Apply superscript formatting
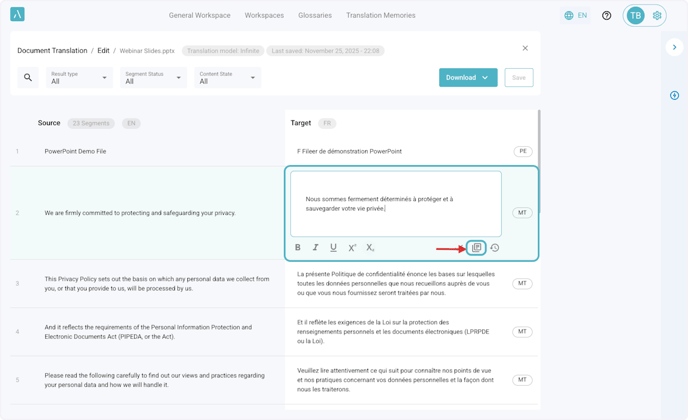688x420 pixels. (352, 248)
